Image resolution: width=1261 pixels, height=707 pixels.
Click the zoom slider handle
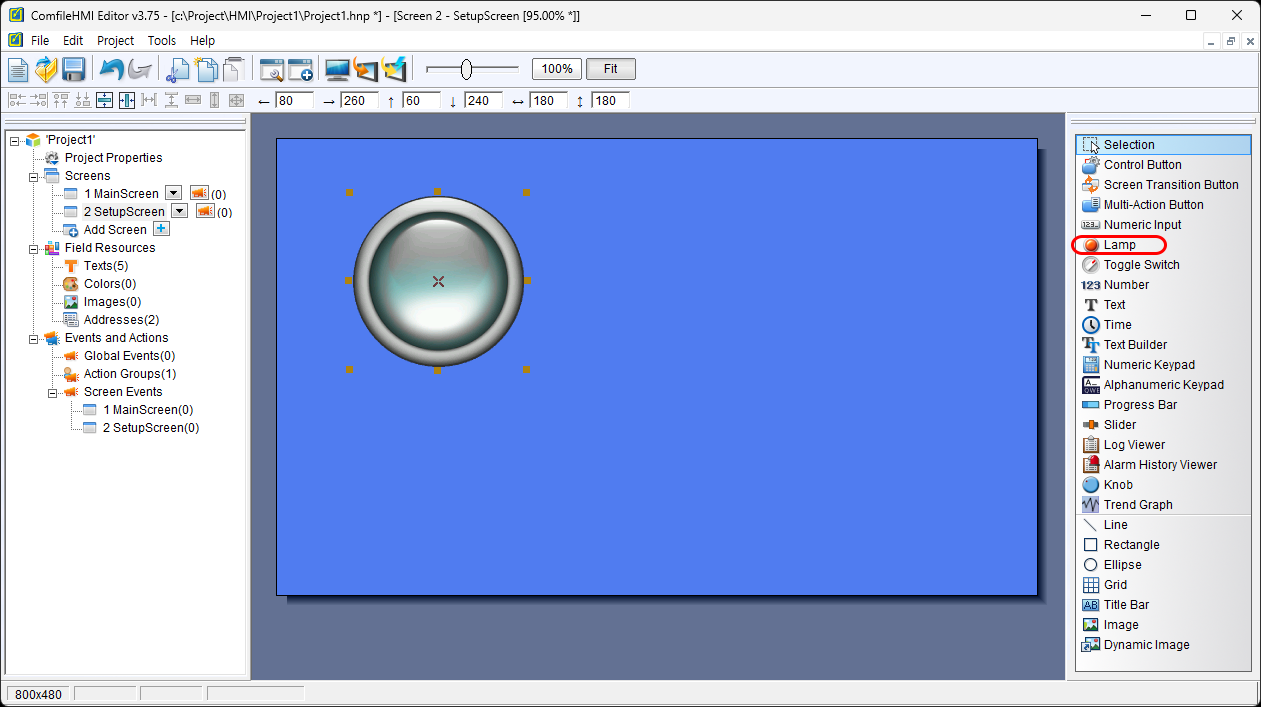point(466,69)
